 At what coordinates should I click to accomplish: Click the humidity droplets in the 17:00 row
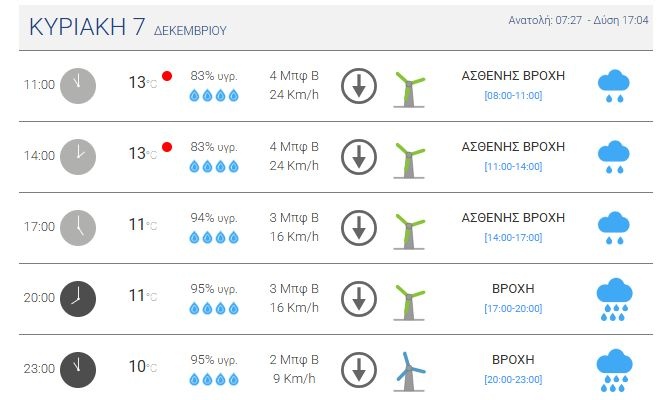(214, 238)
